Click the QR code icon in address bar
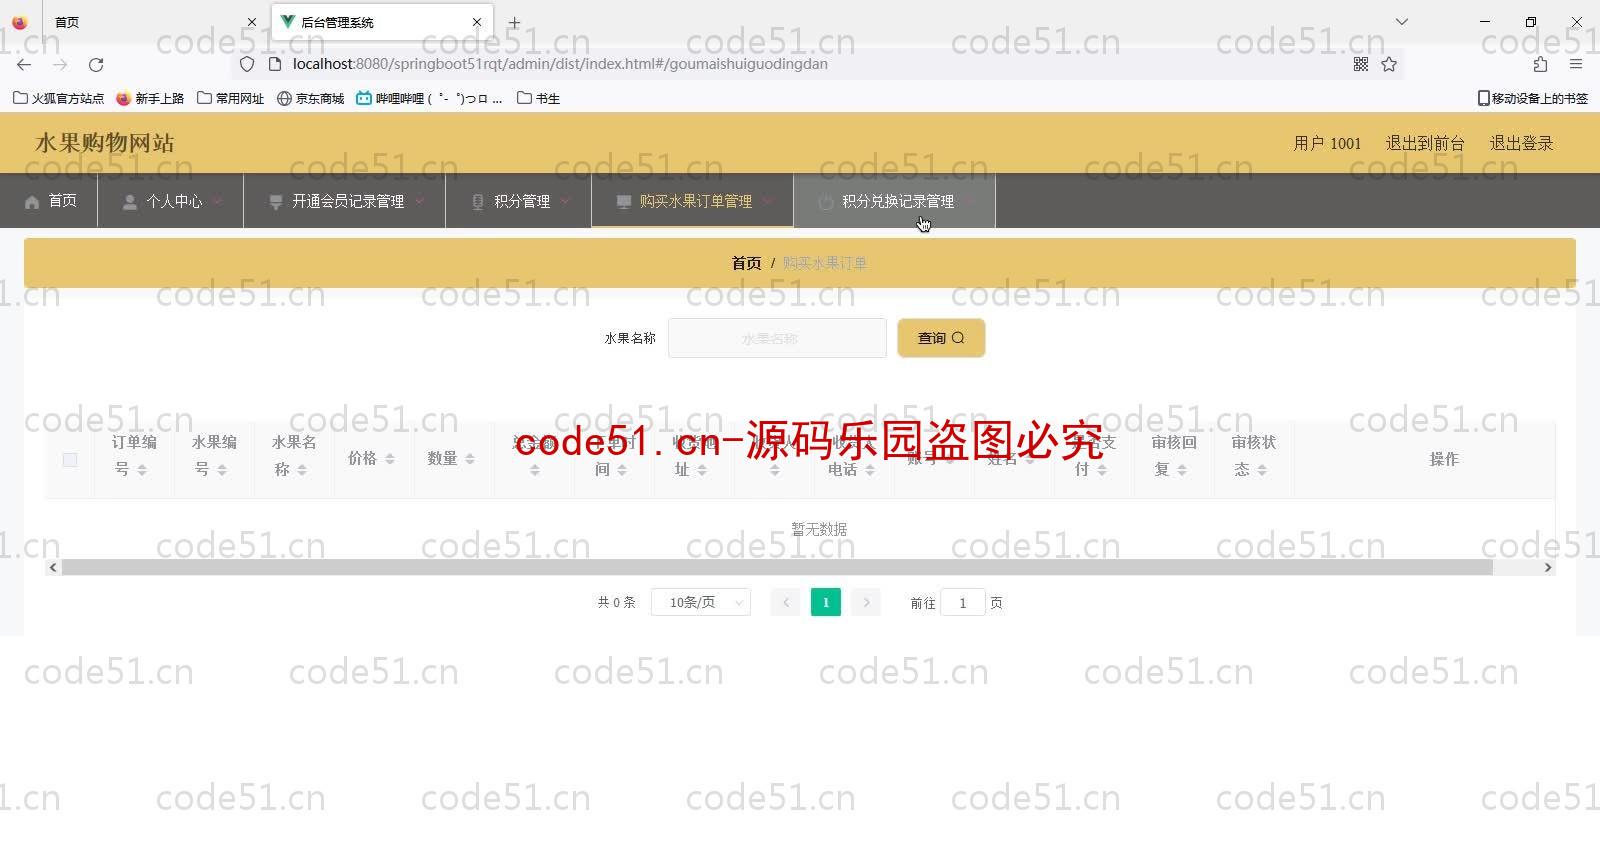 click(x=1361, y=64)
